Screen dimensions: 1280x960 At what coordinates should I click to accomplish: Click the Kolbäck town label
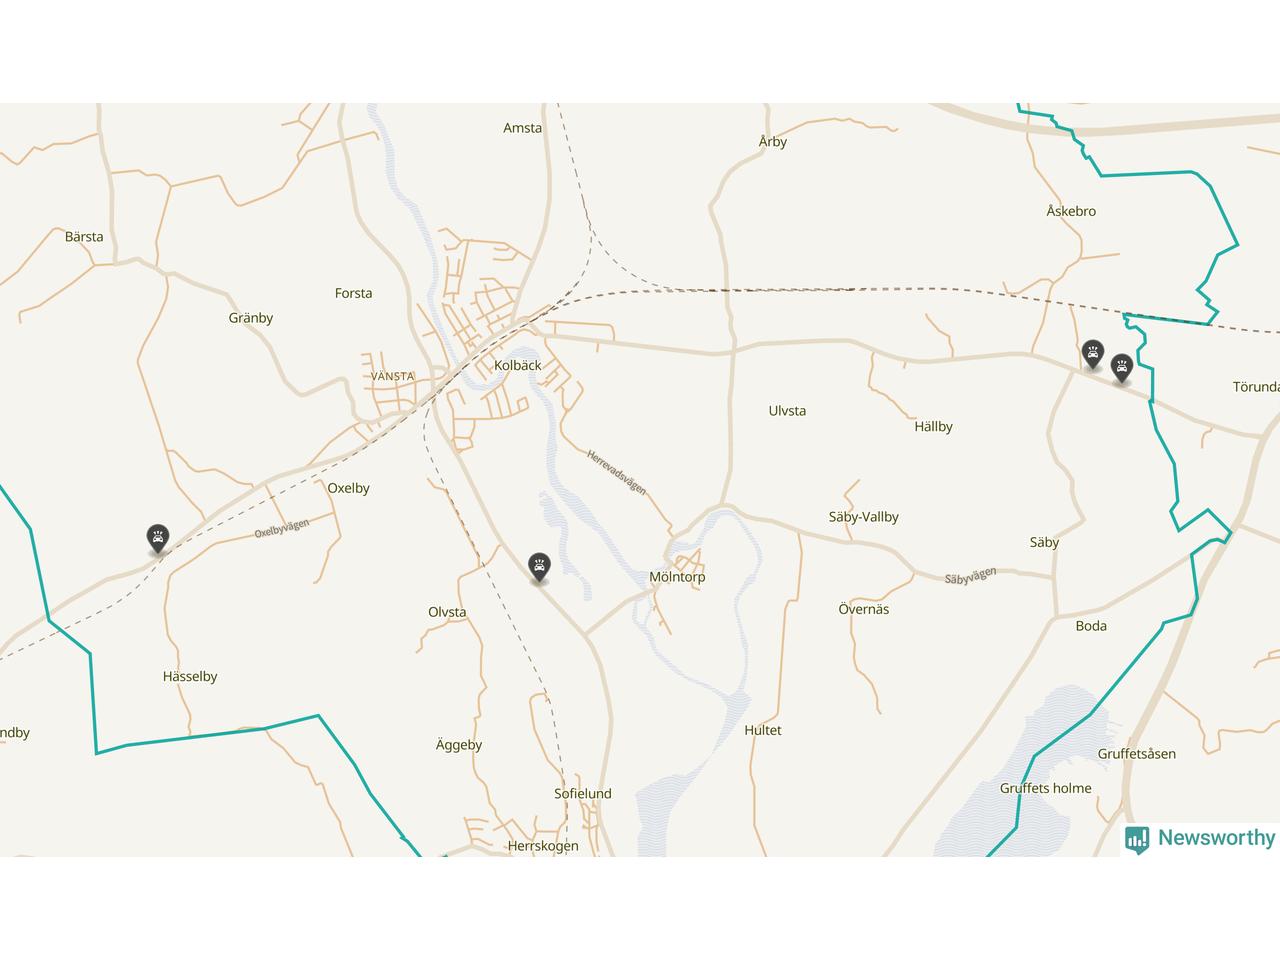coord(518,365)
